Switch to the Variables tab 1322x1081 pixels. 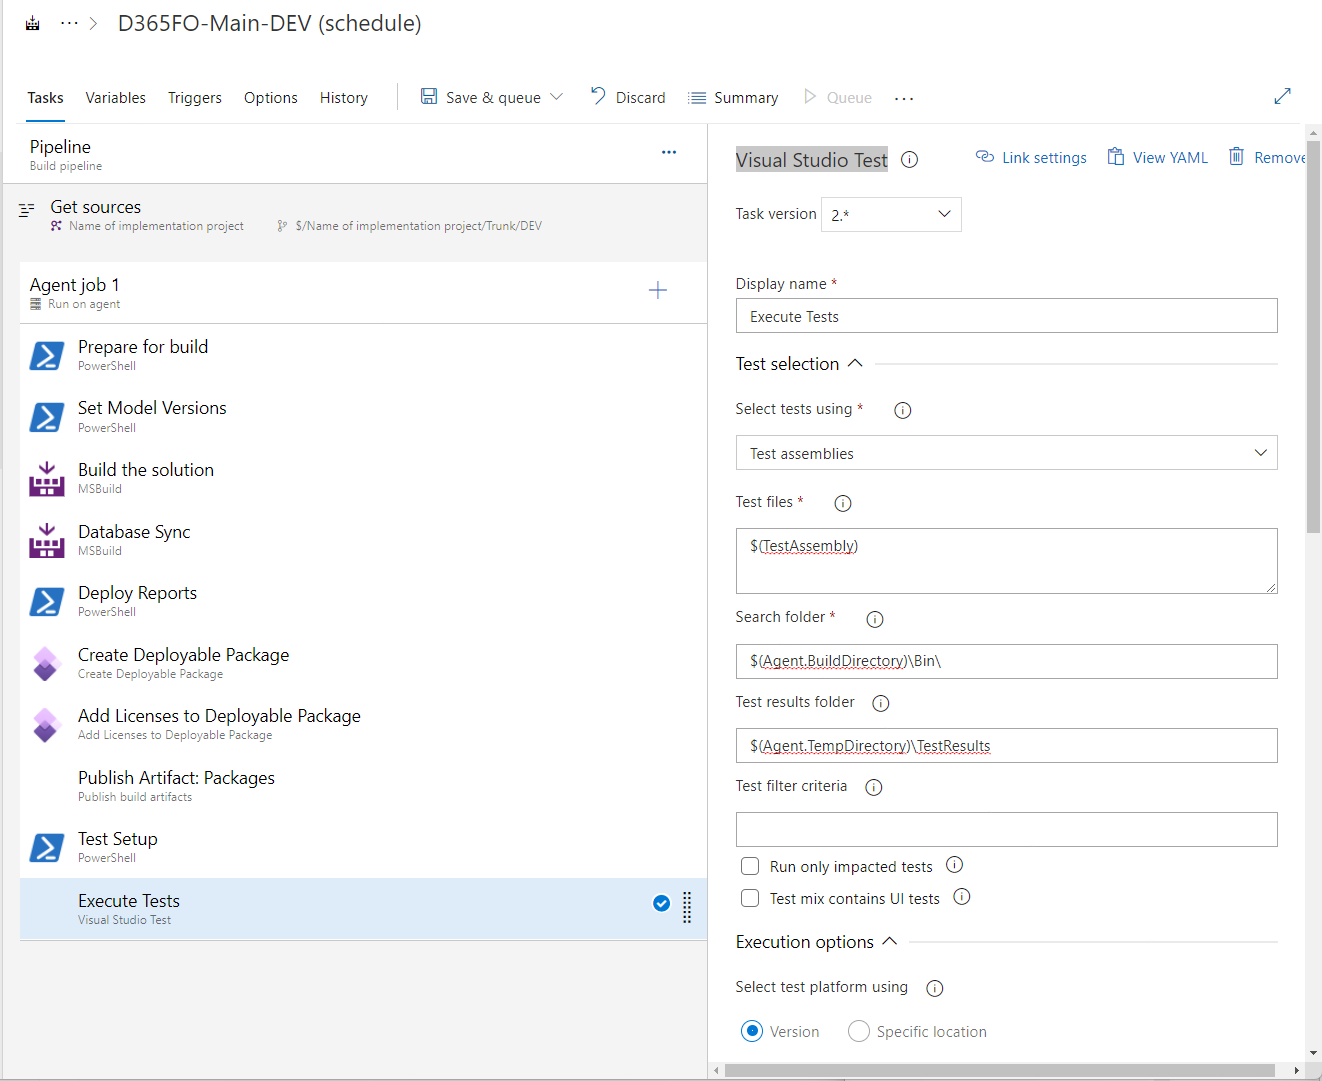pyautogui.click(x=115, y=98)
